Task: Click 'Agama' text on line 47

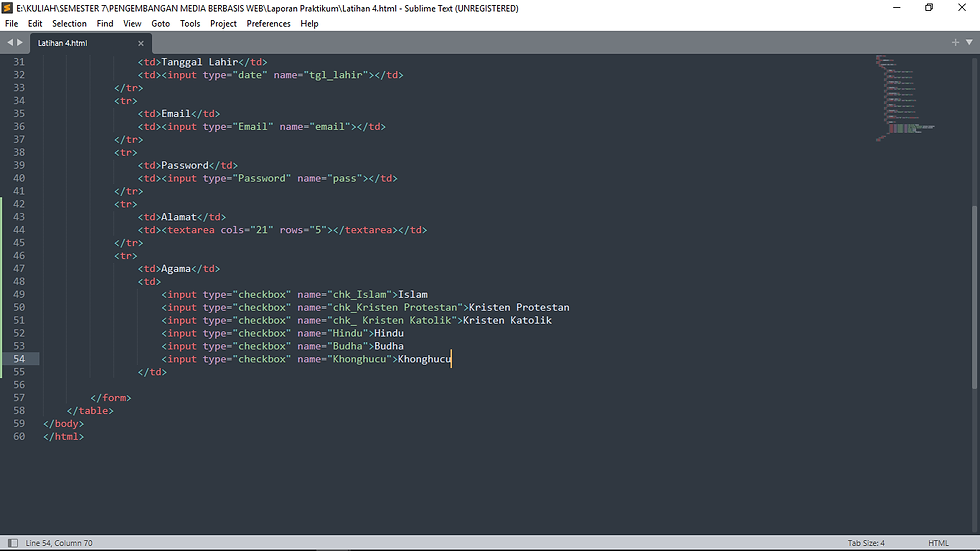Action: pyautogui.click(x=176, y=269)
